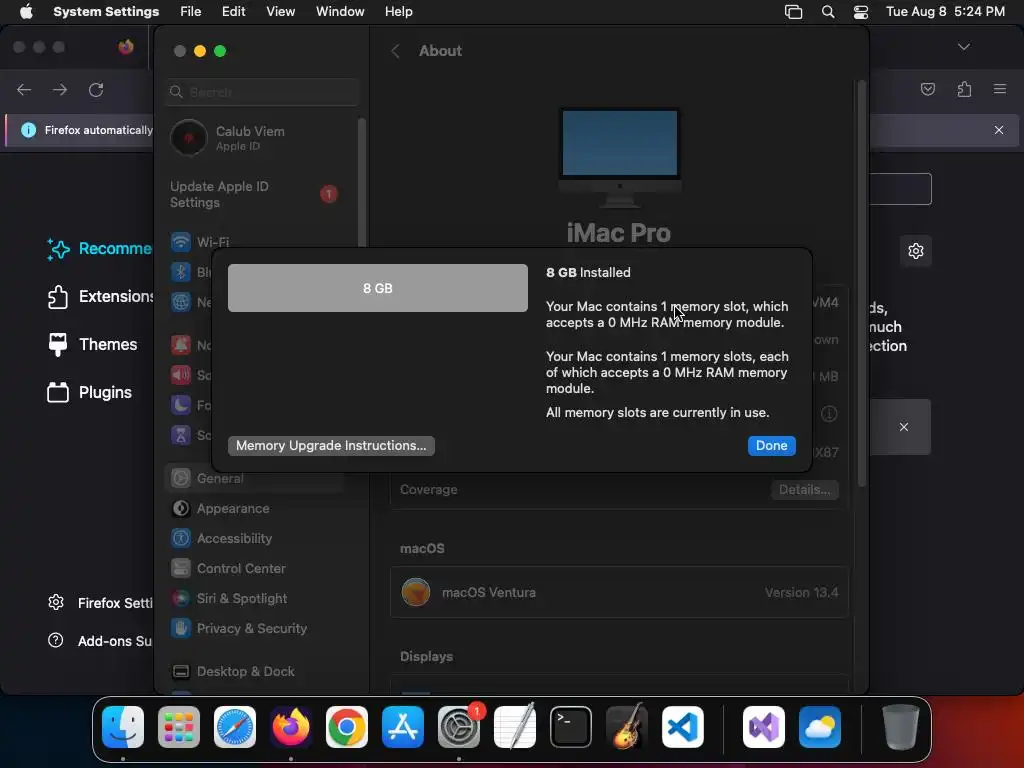Open Firefox Pocket icon
The image size is (1024, 768).
coord(927,89)
